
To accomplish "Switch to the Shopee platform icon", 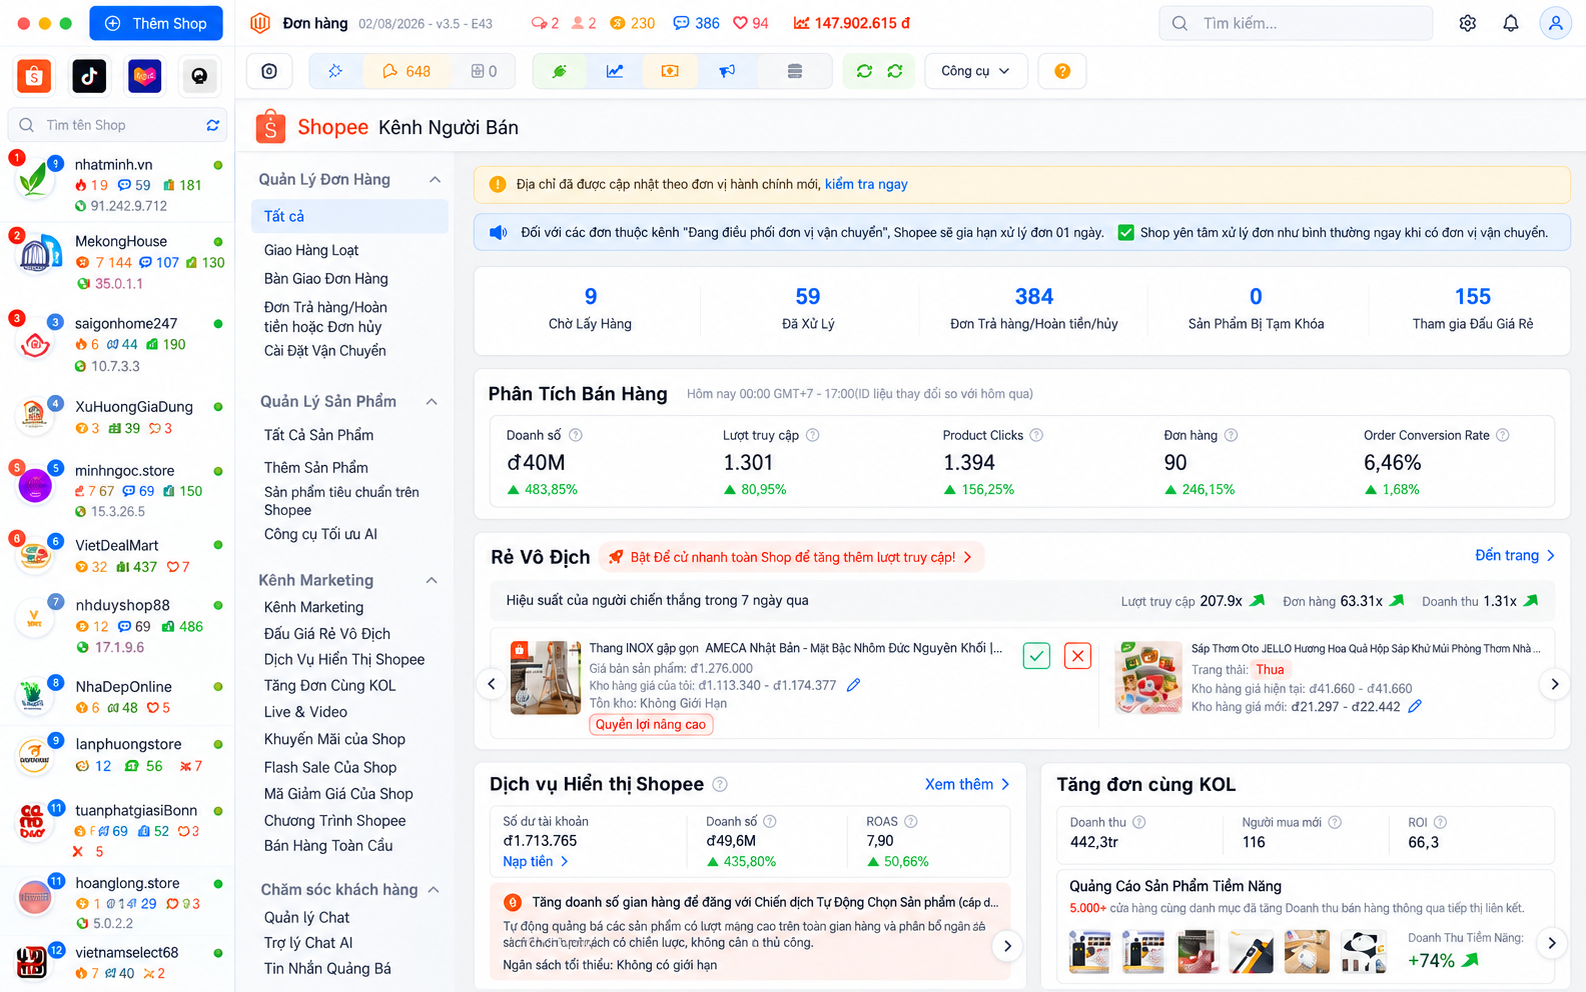I will coord(34,76).
